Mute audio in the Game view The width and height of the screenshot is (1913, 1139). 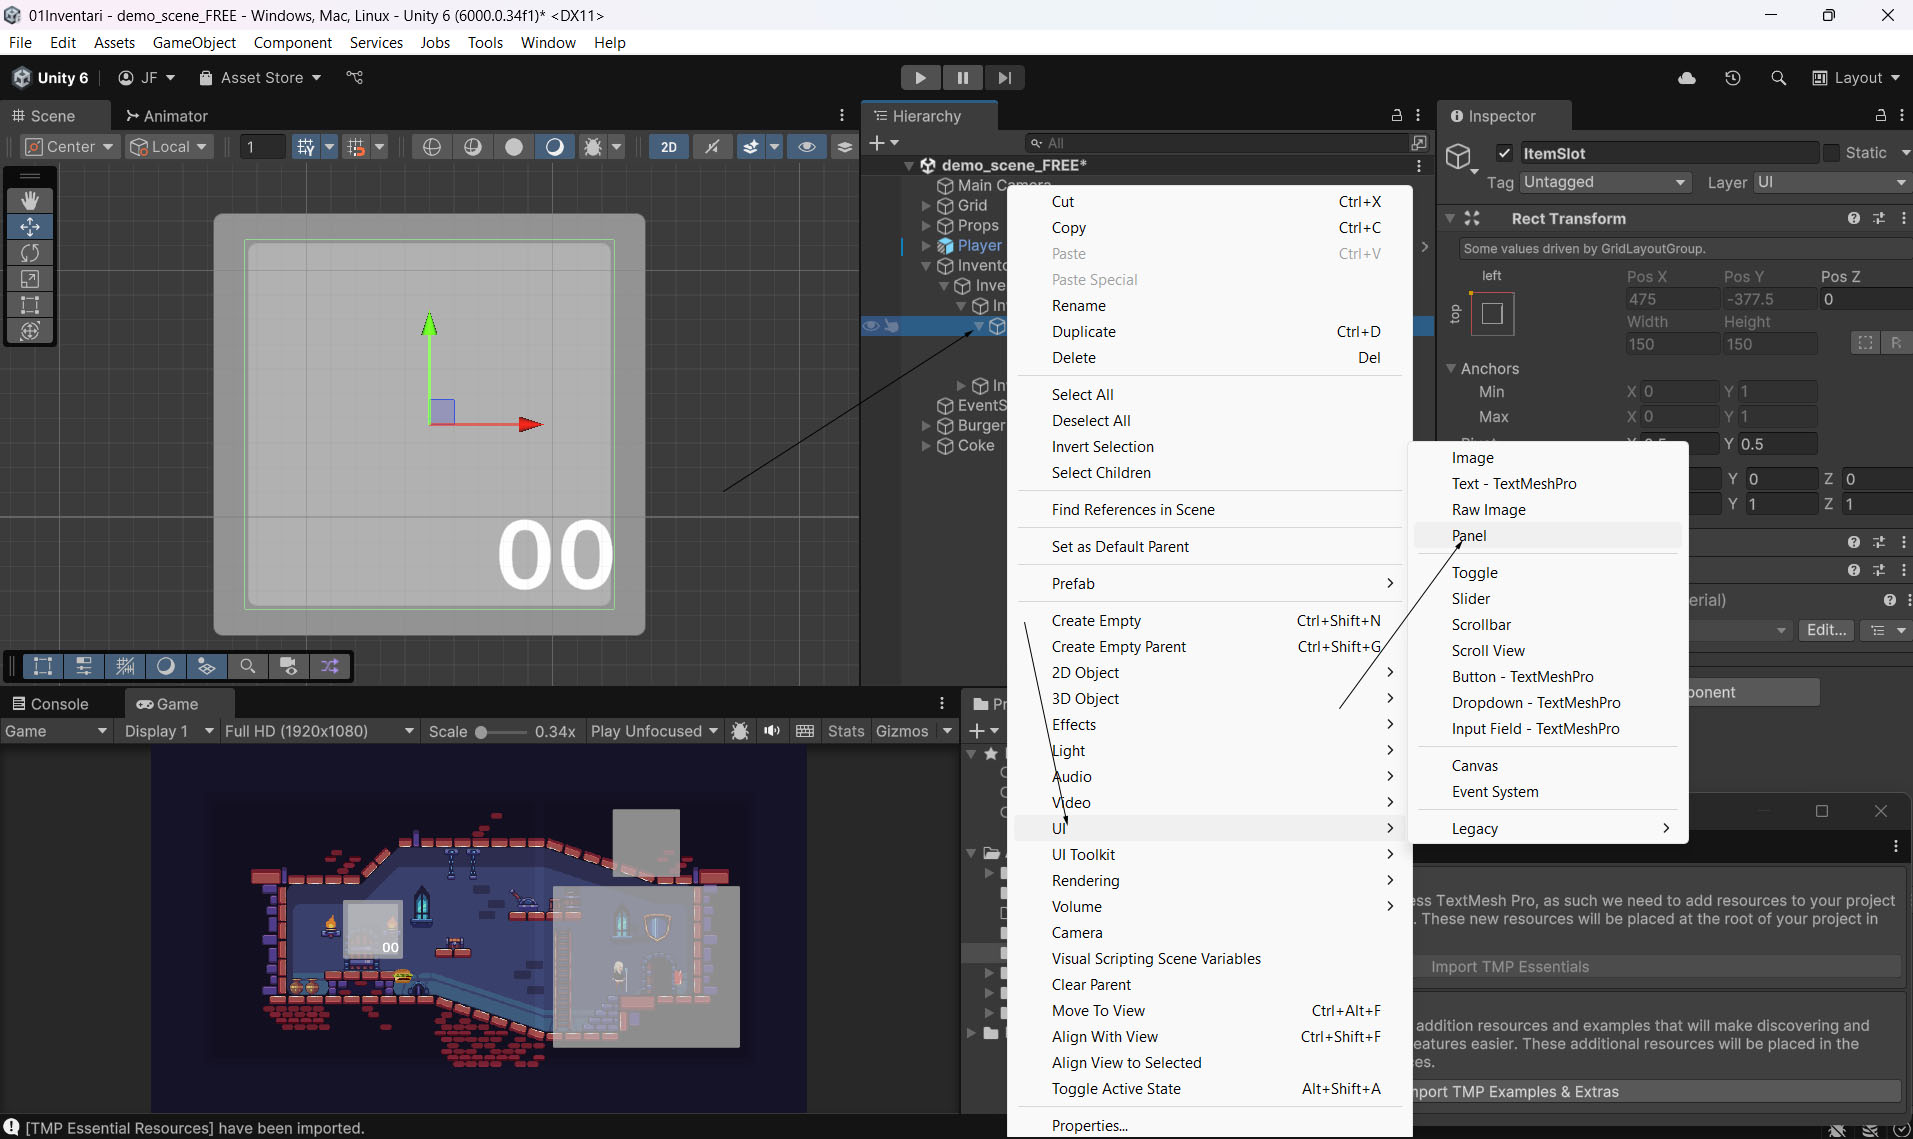pyautogui.click(x=772, y=731)
